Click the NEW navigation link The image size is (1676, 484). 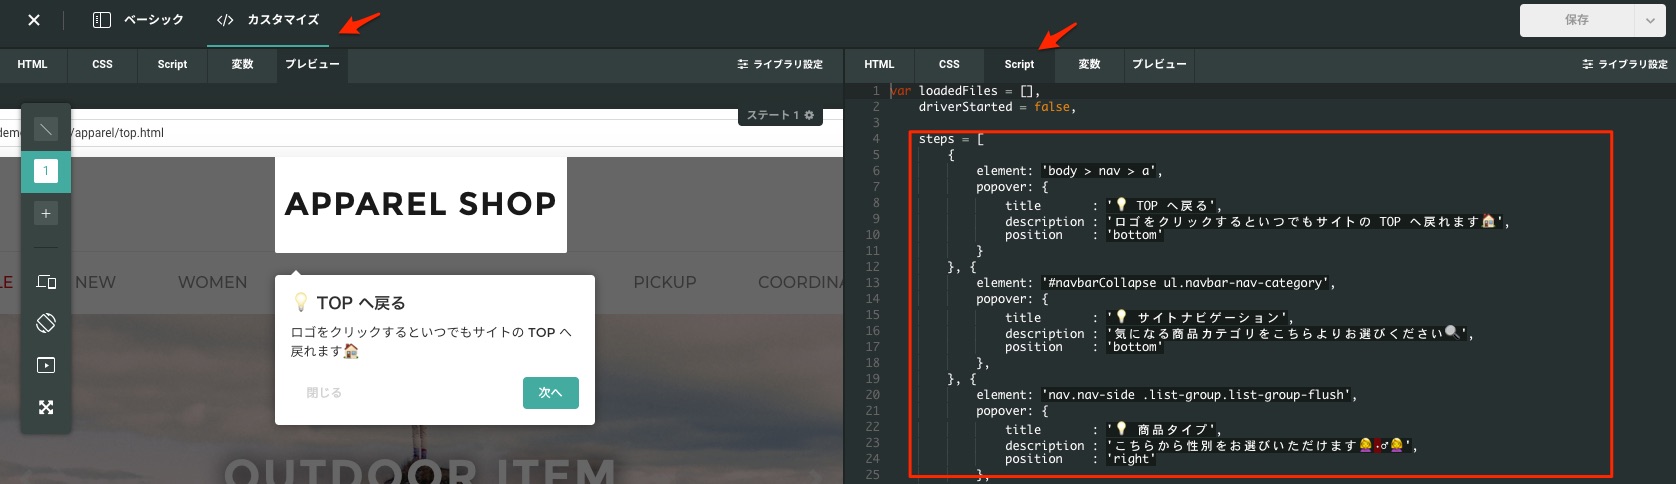(x=96, y=282)
